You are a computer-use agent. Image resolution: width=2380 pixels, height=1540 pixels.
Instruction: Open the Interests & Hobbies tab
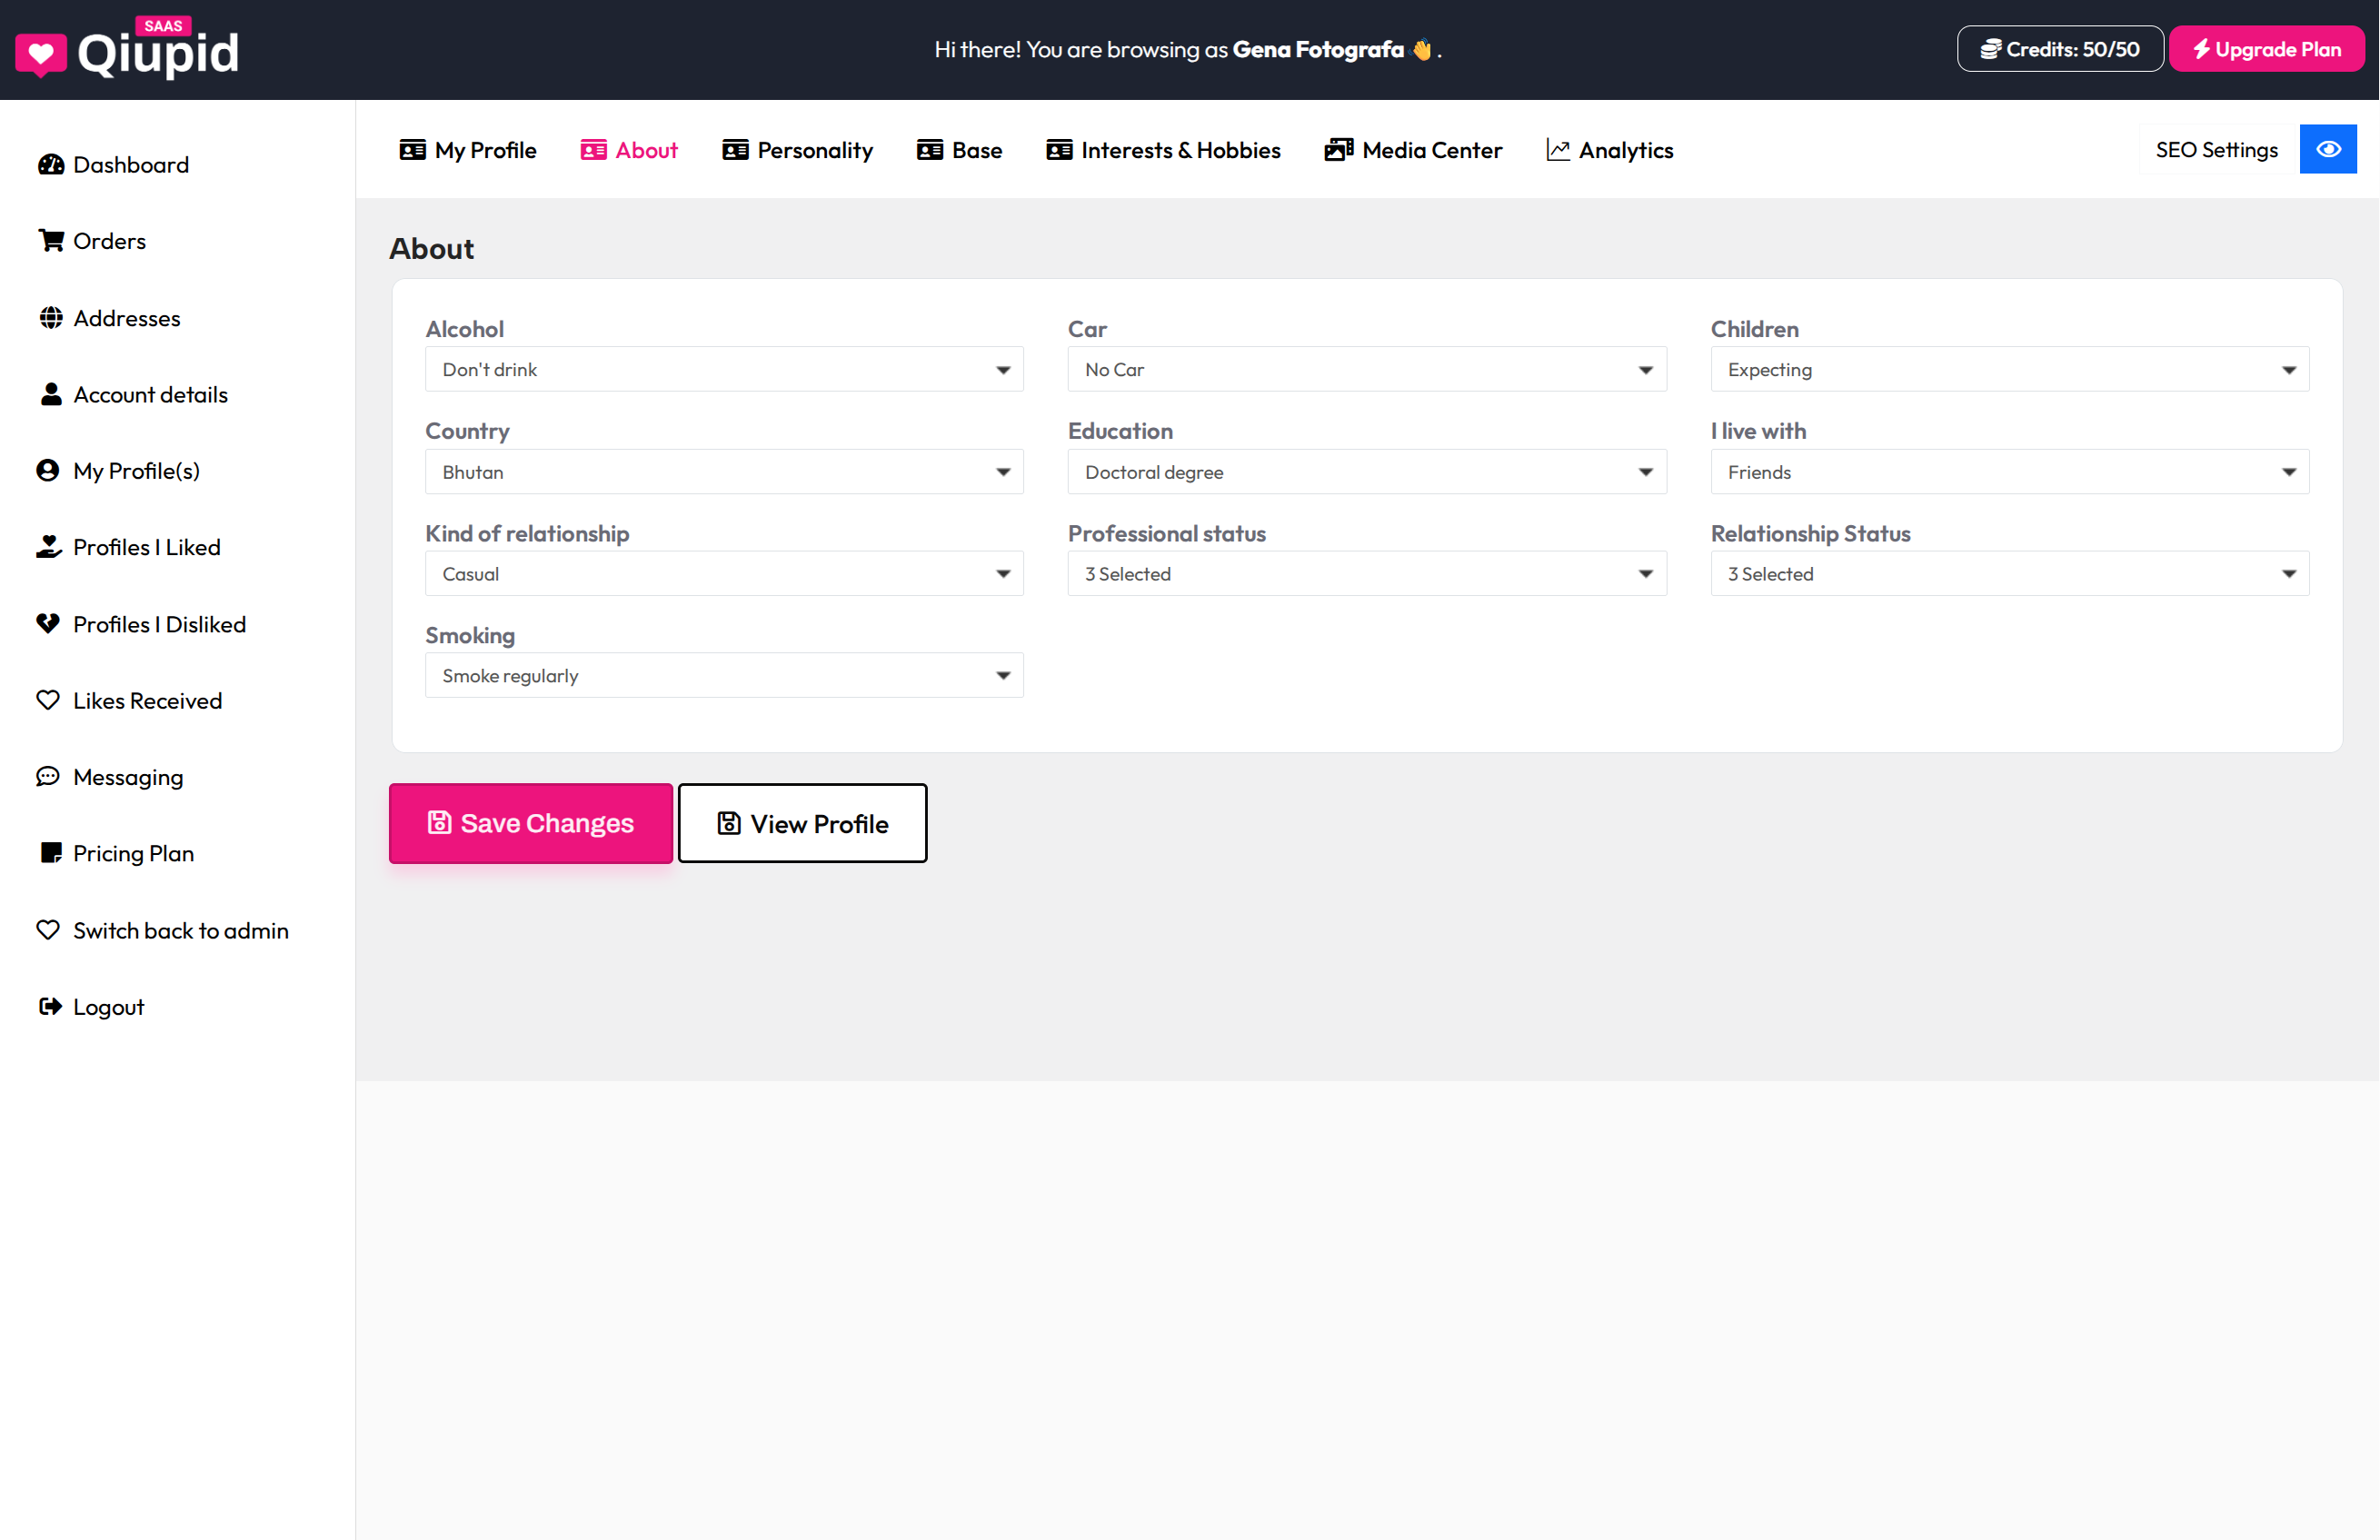1163,150
